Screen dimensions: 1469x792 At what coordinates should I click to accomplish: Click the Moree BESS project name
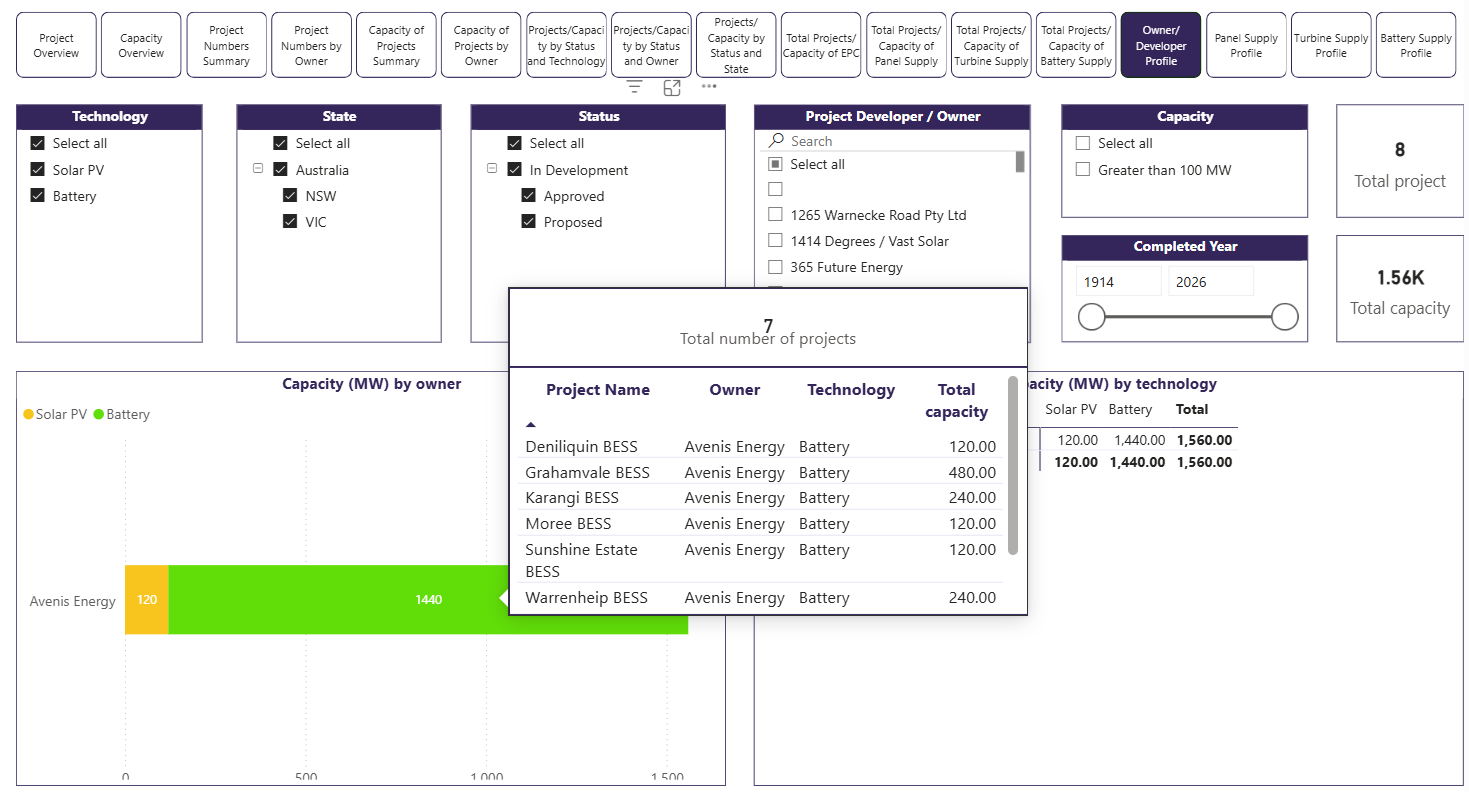(568, 524)
